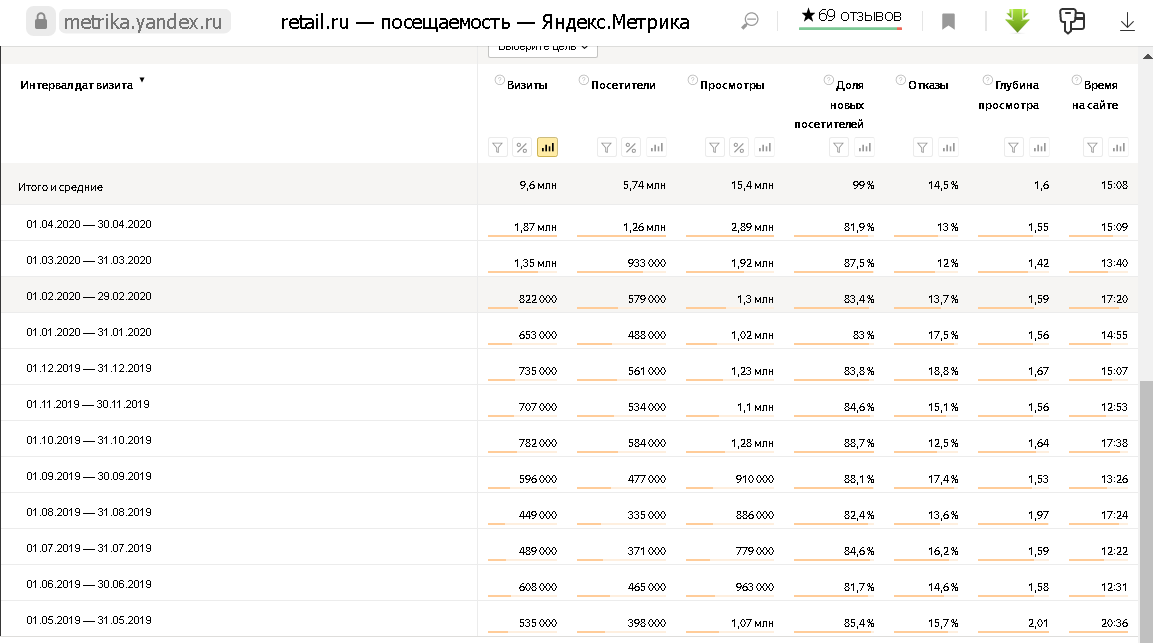
Task: Click help icon next to Посетители header
Action: [x=584, y=80]
